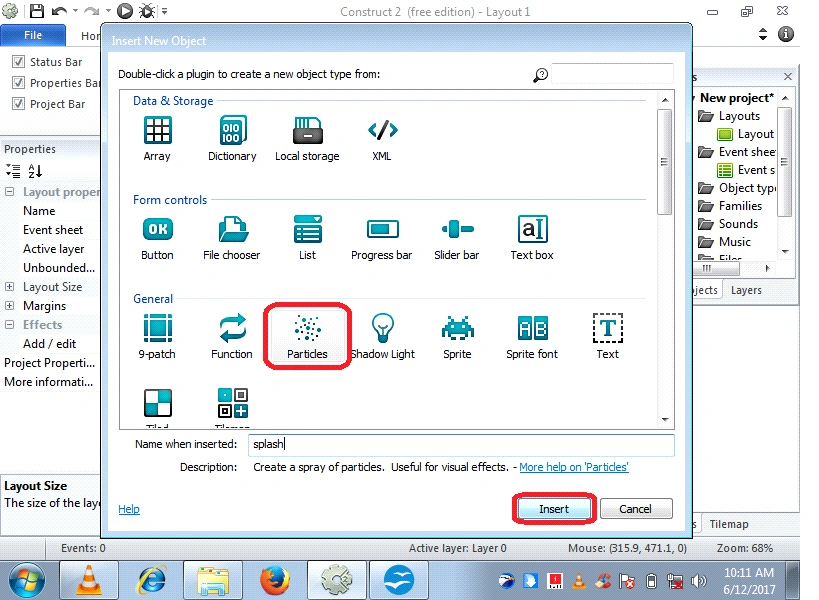Pick the Tiled Background checkered icon
Image resolution: width=819 pixels, height=600 pixels.
click(x=157, y=403)
